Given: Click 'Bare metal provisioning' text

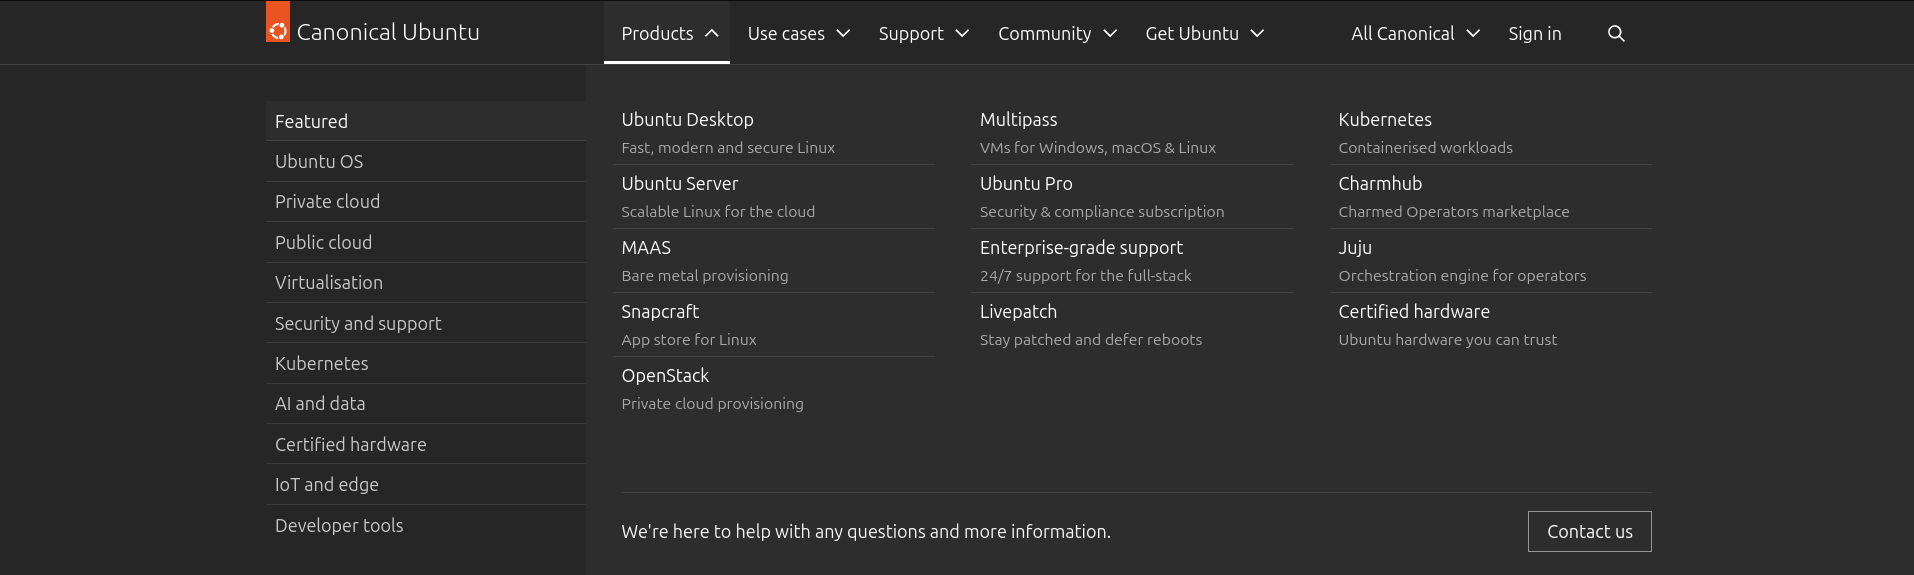Looking at the screenshot, I should (705, 275).
